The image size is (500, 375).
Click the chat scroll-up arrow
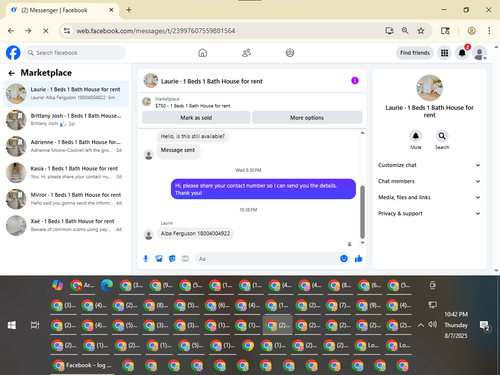tap(362, 133)
